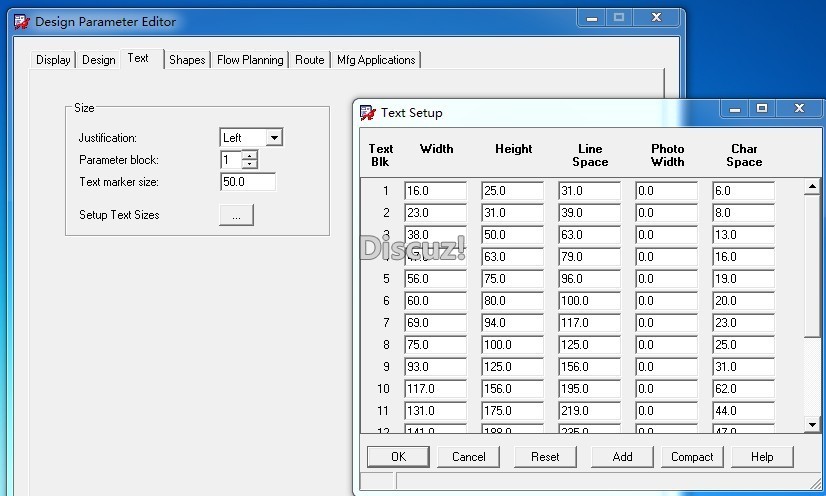Open the Flow Planning tab

pyautogui.click(x=250, y=60)
